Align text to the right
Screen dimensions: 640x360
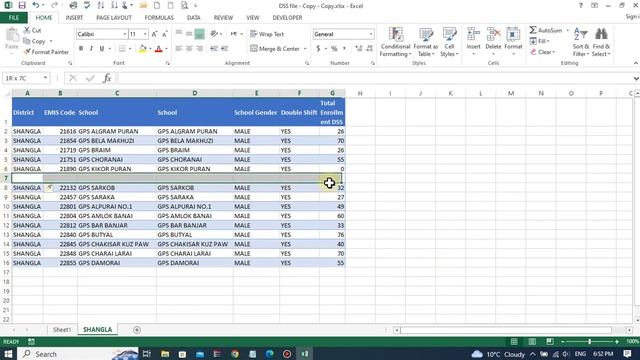coord(200,49)
